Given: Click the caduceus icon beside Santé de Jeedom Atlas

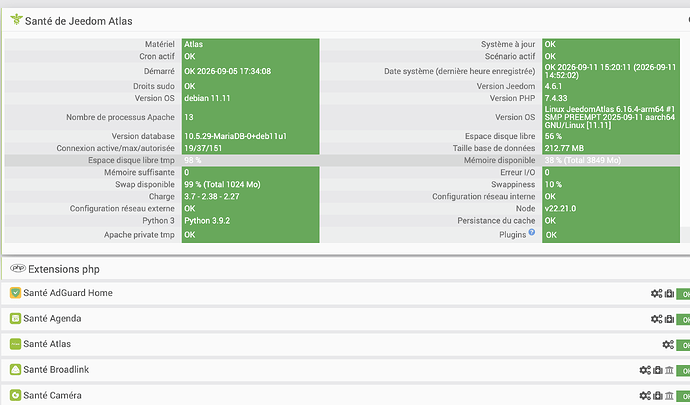Looking at the screenshot, I should 16,20.
